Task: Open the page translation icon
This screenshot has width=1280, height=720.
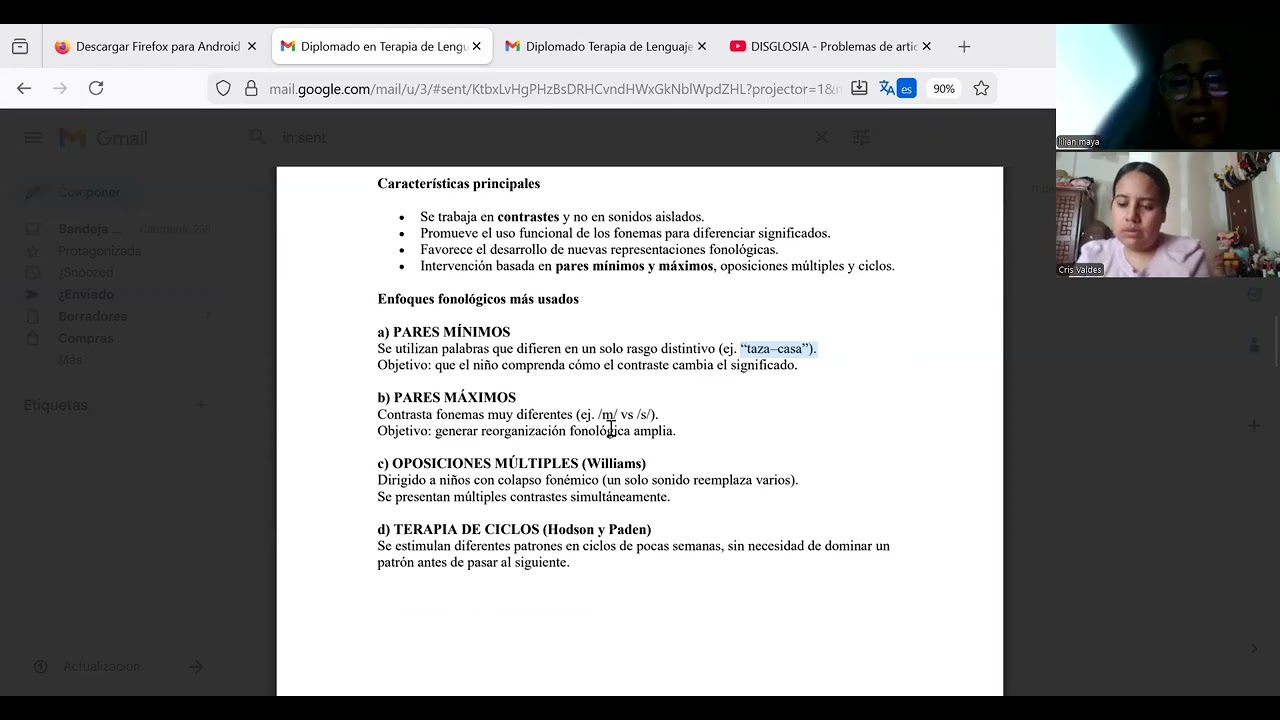Action: [x=886, y=89]
